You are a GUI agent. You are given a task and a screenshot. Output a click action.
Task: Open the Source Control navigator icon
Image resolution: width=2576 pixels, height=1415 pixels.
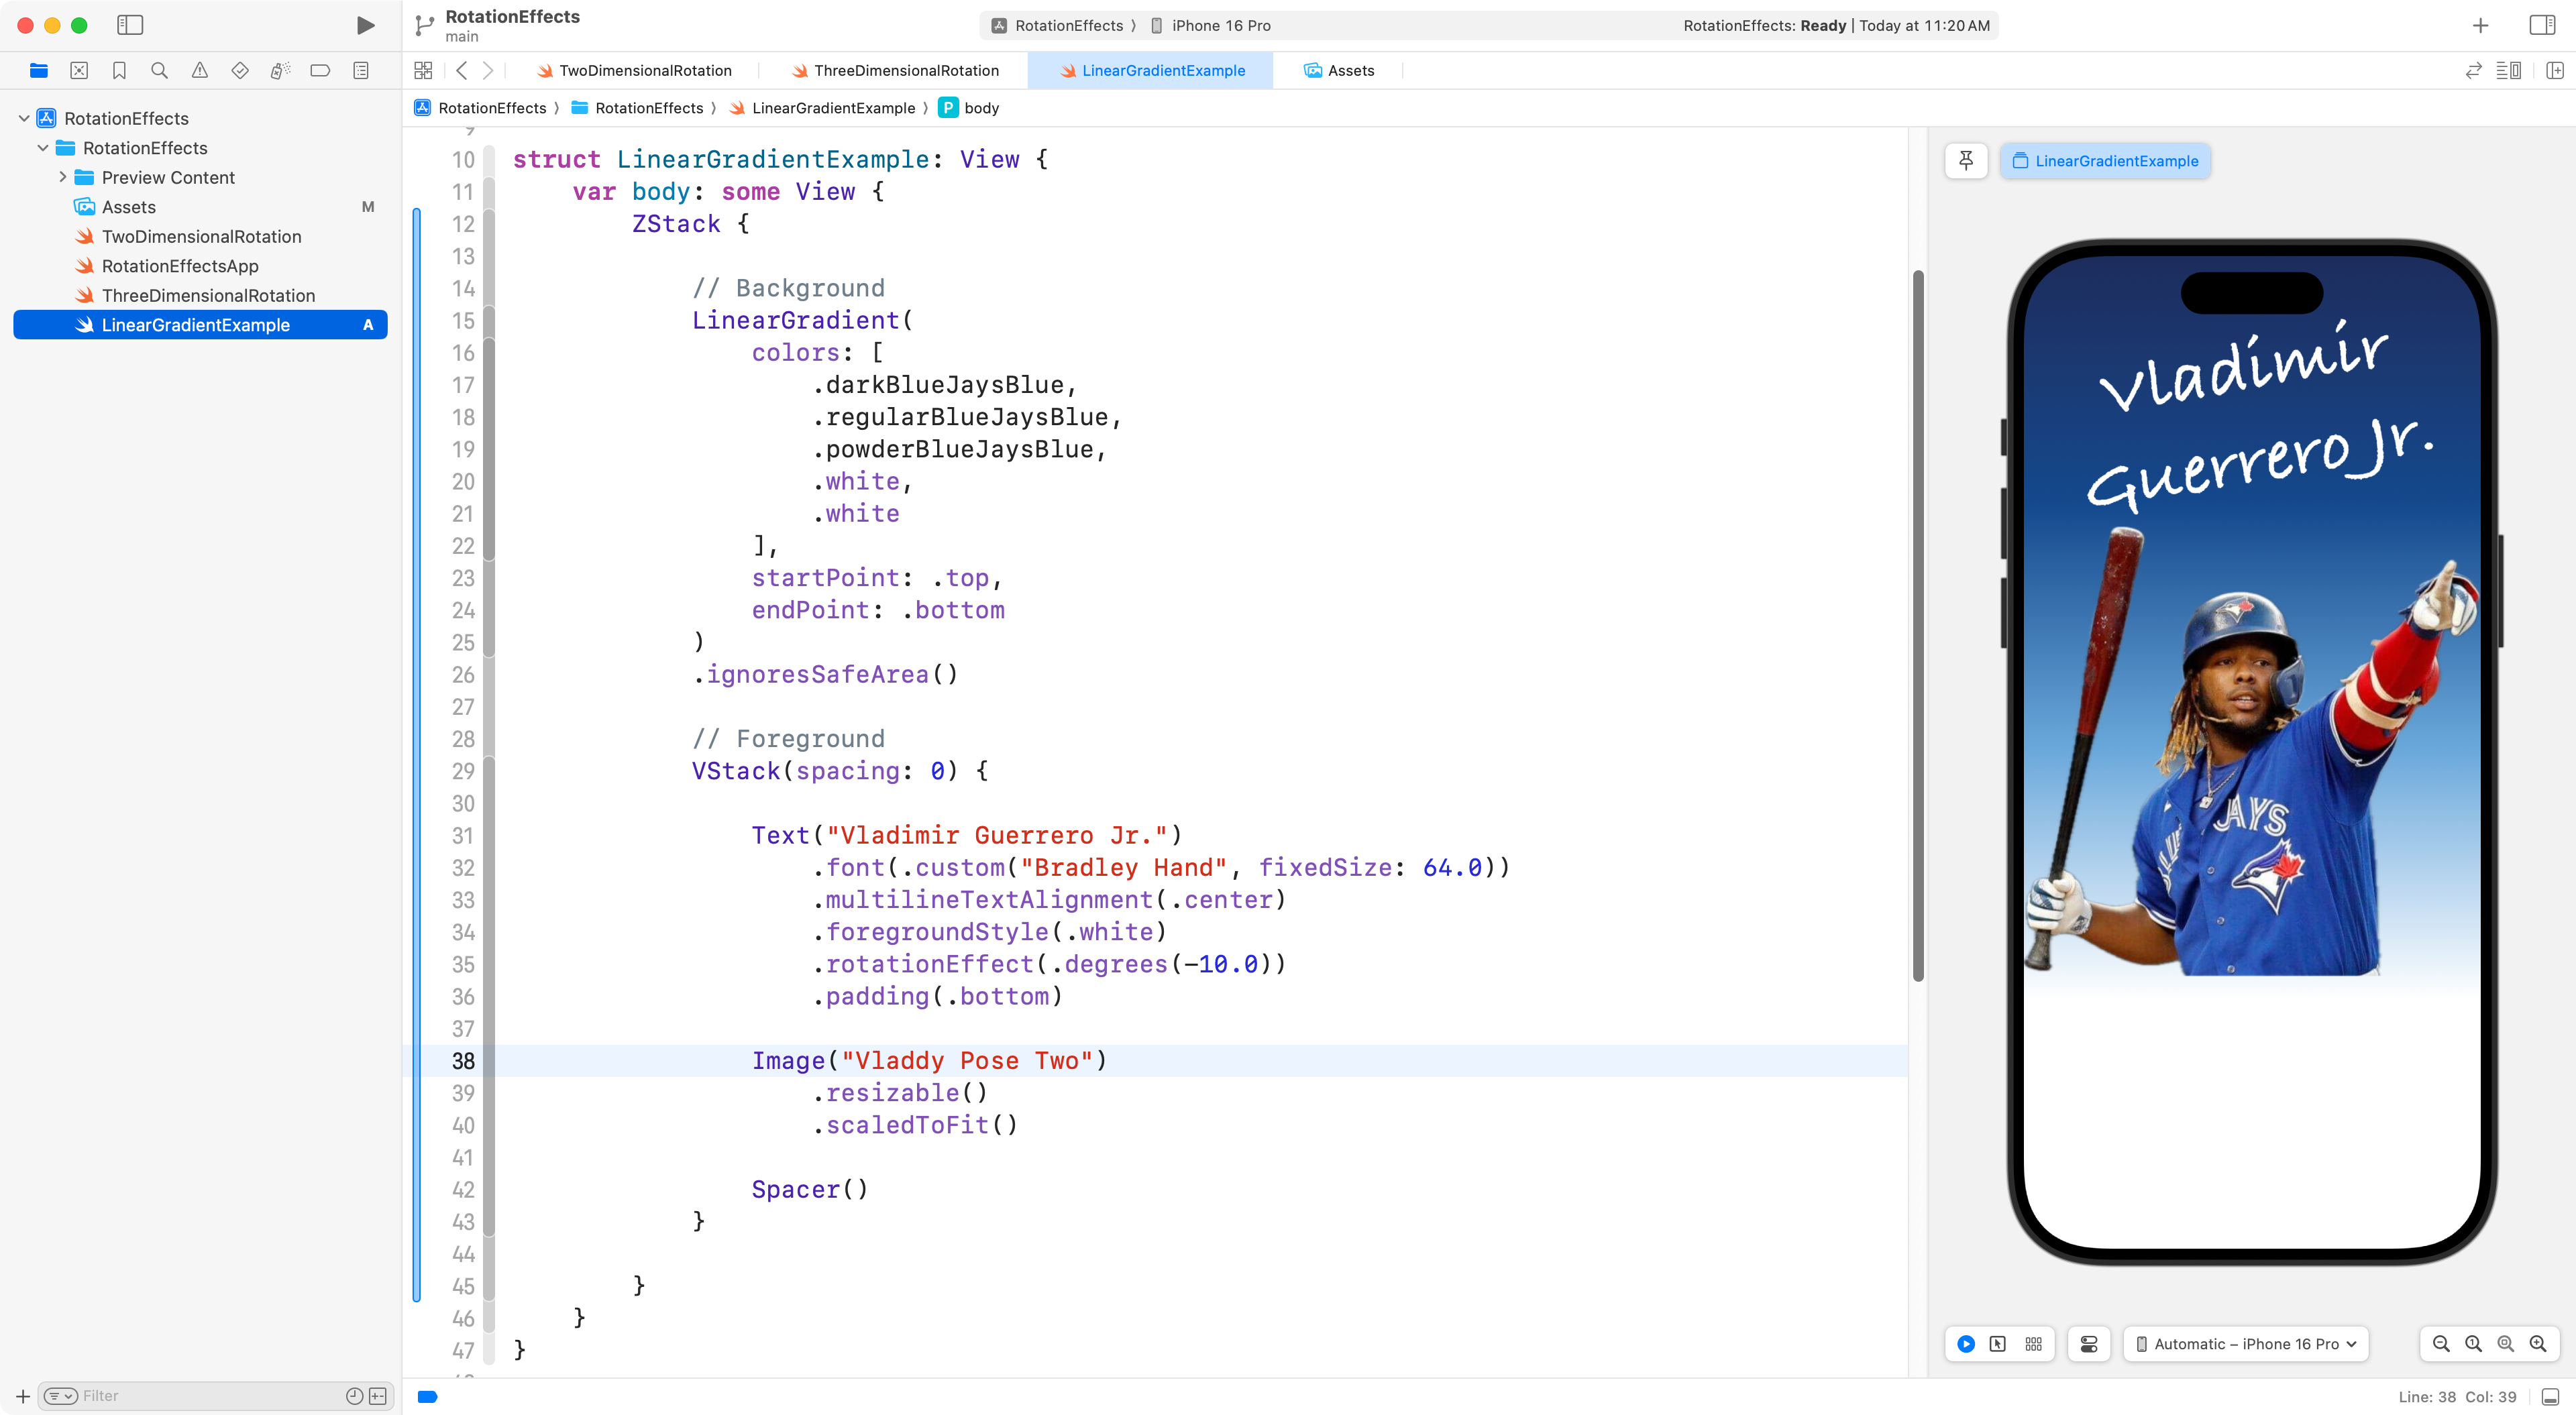coord(79,71)
